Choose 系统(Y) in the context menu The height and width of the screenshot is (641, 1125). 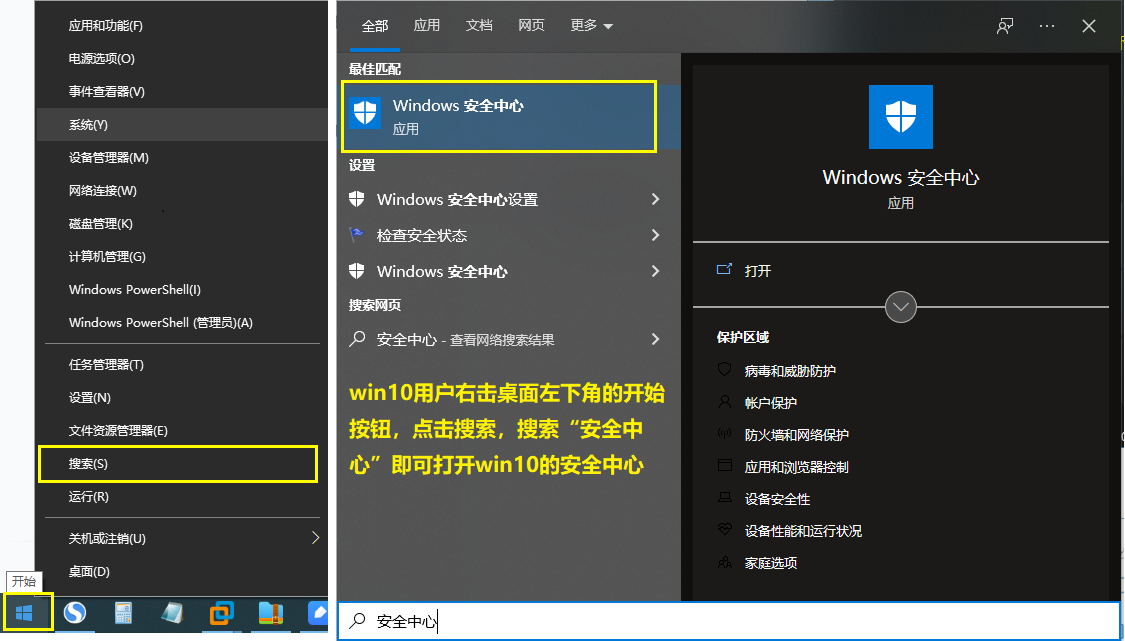tap(182, 125)
